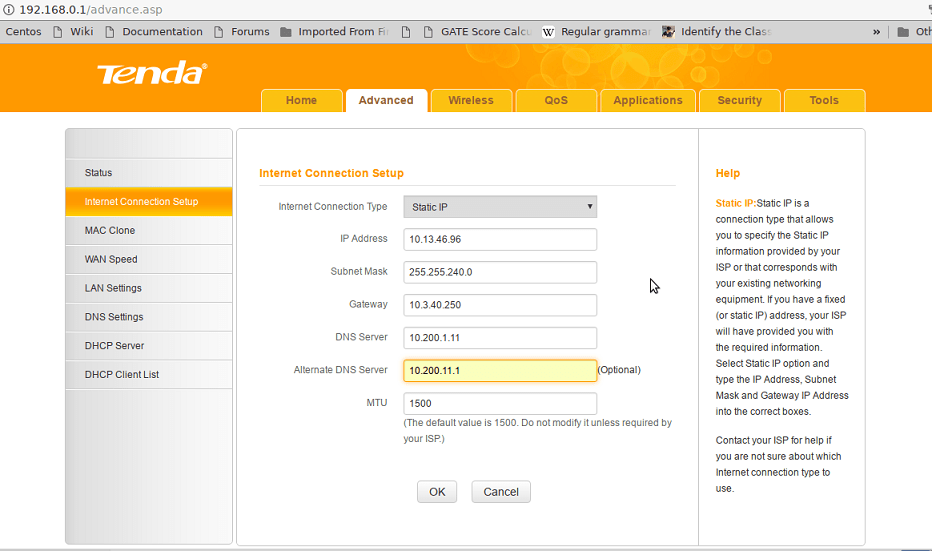This screenshot has width=932, height=551.
Task: Open the Other bookmarks folder
Action: 914,32
